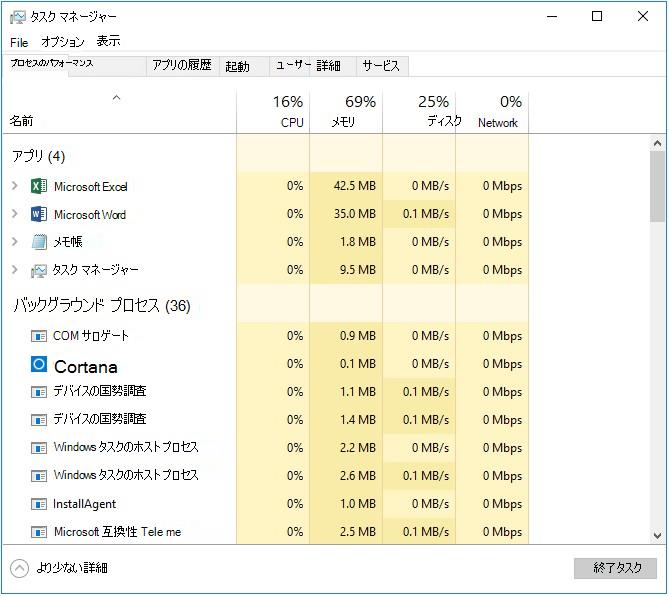Click the scrollbar down arrow

(x=657, y=536)
